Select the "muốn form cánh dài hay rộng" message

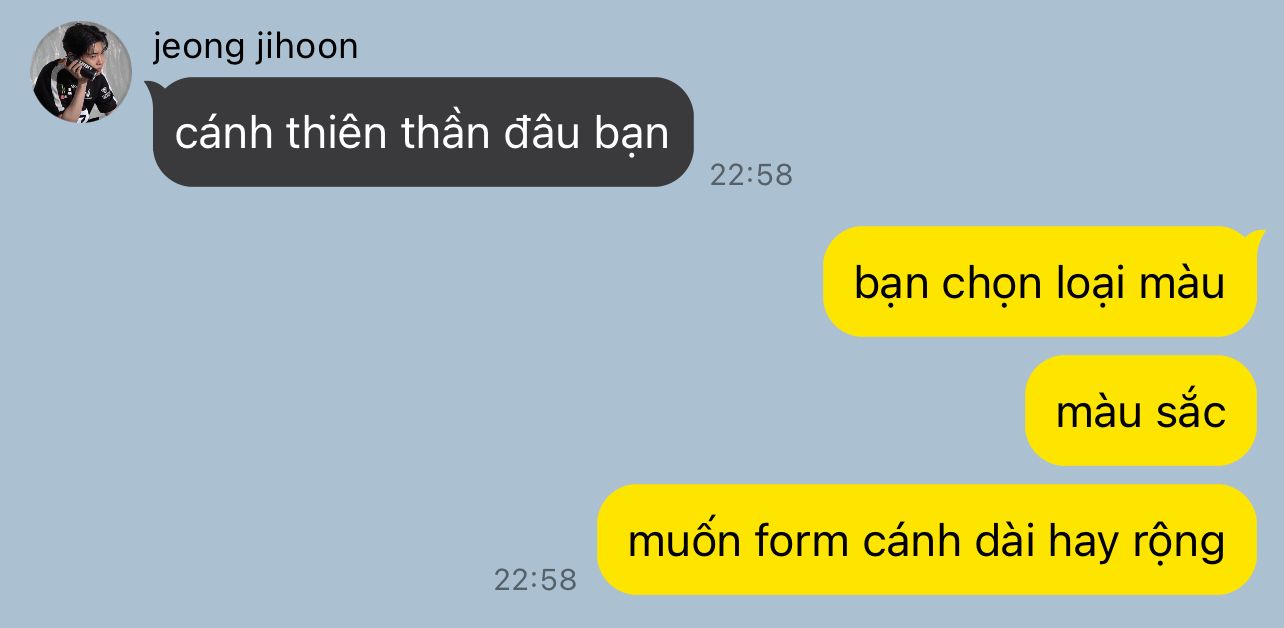point(927,540)
